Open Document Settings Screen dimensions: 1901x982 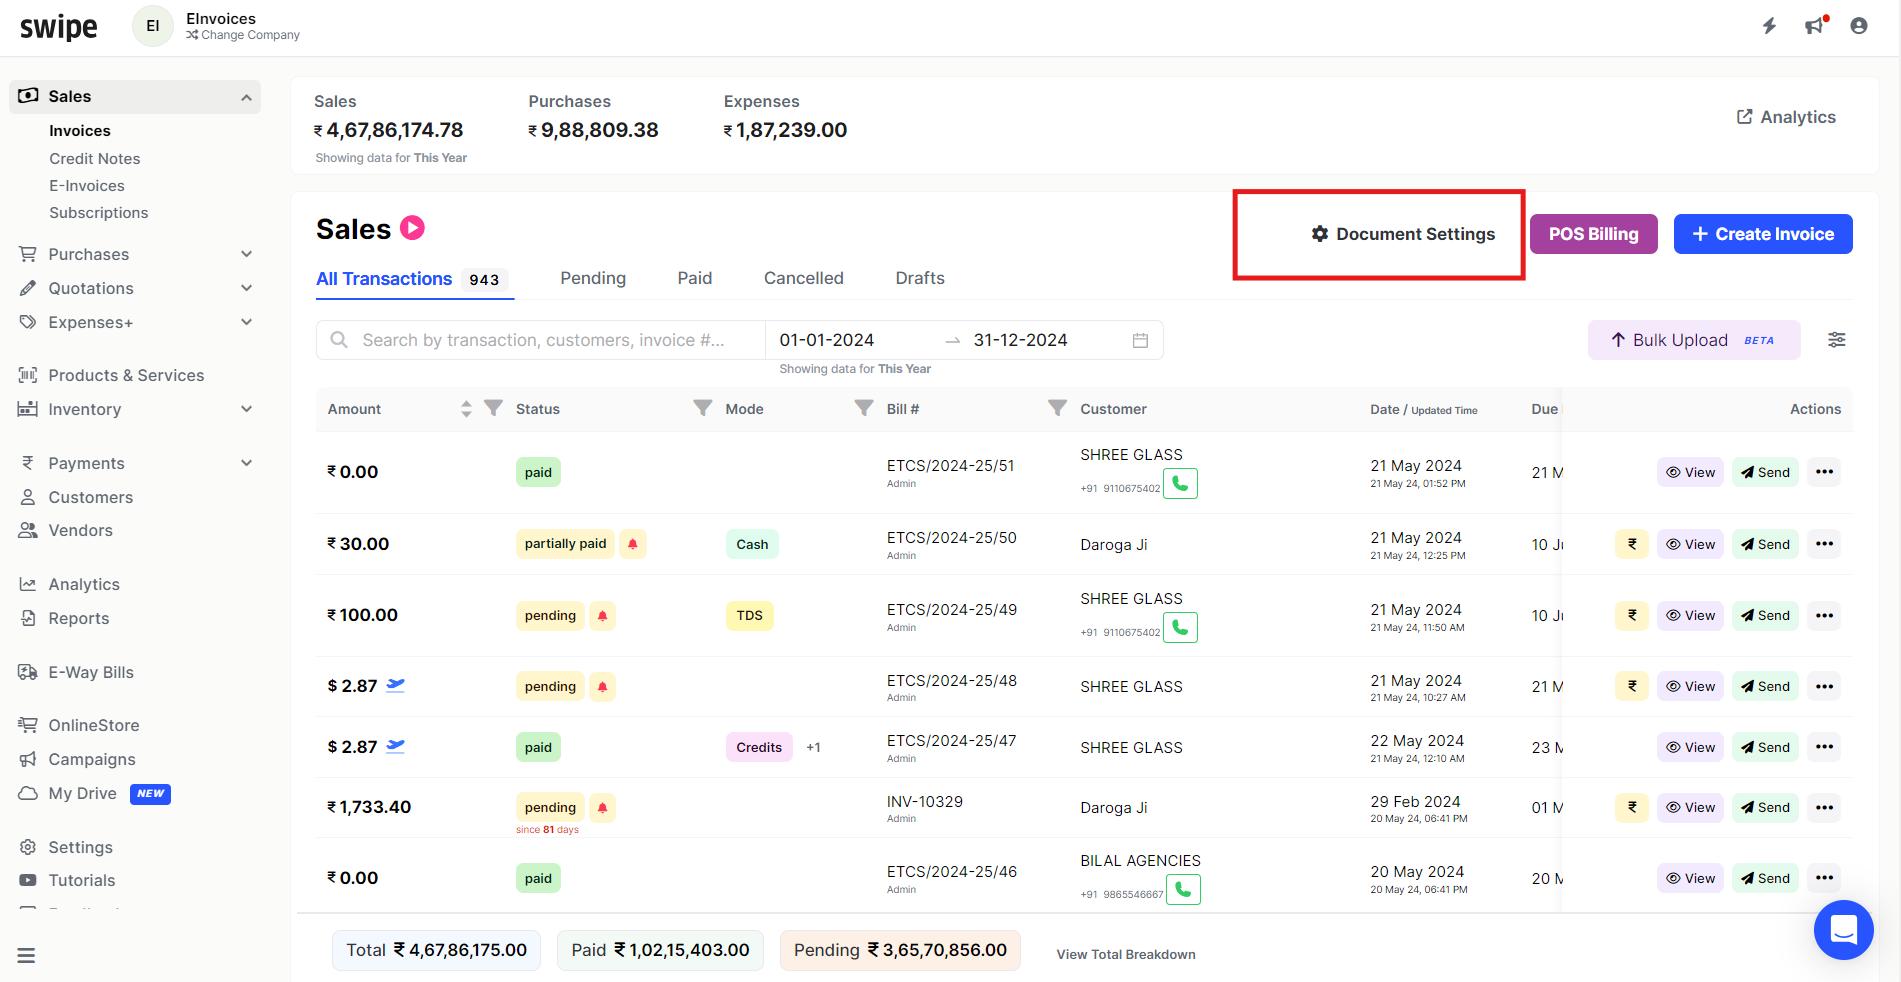point(1403,234)
